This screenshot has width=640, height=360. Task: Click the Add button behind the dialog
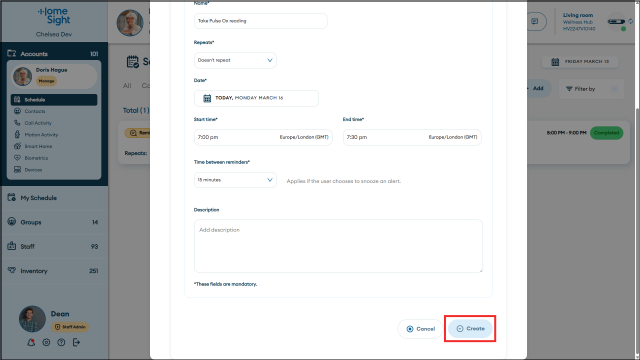[x=538, y=89]
